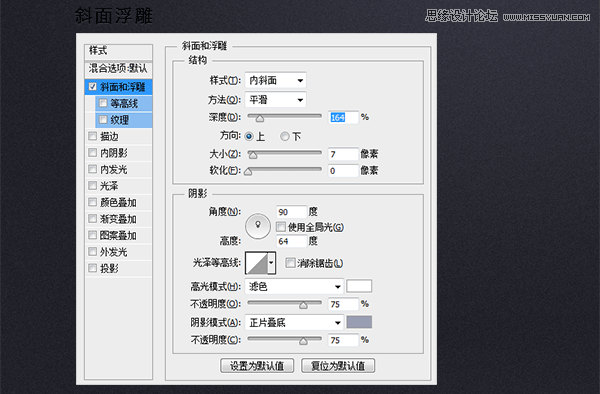The image size is (600, 394).
Task: Select the 投影 style row label
Action: click(109, 268)
